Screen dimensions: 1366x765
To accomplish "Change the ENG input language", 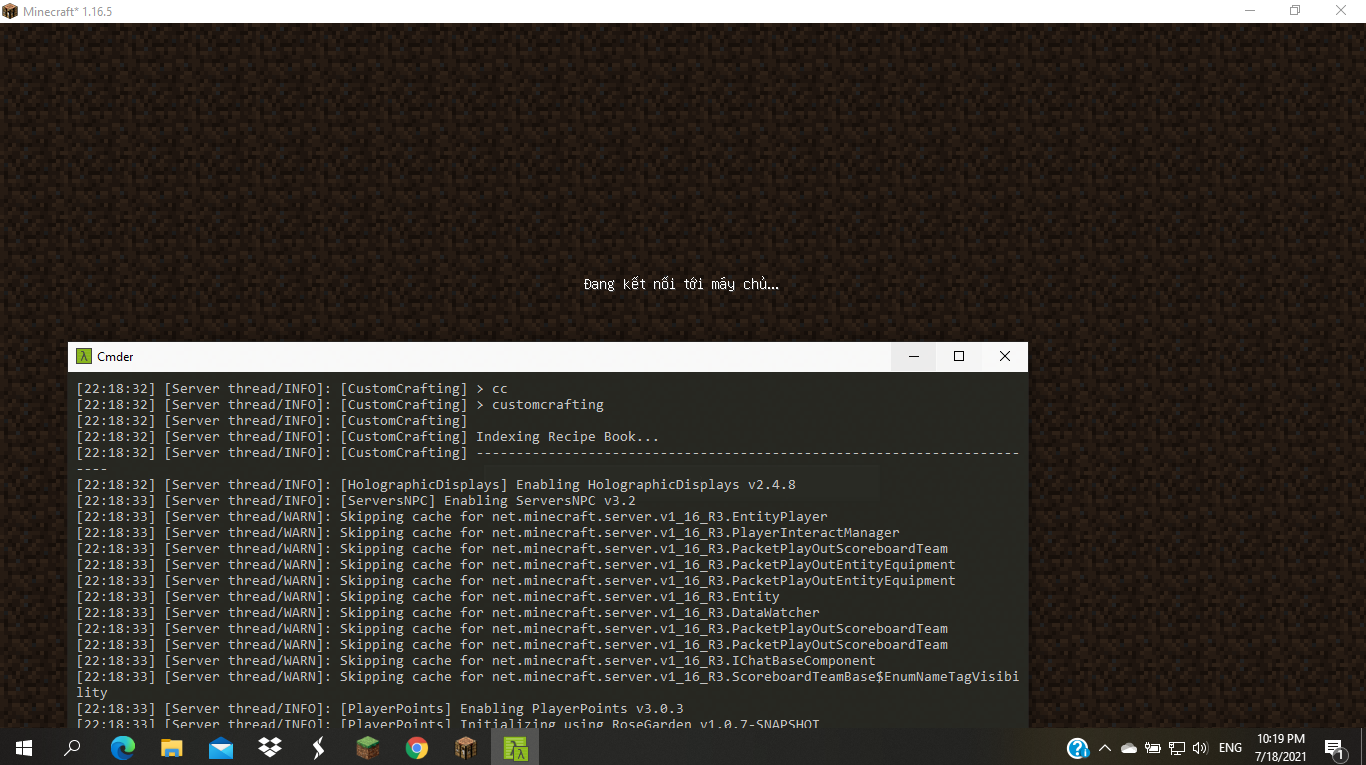I will (x=1230, y=748).
